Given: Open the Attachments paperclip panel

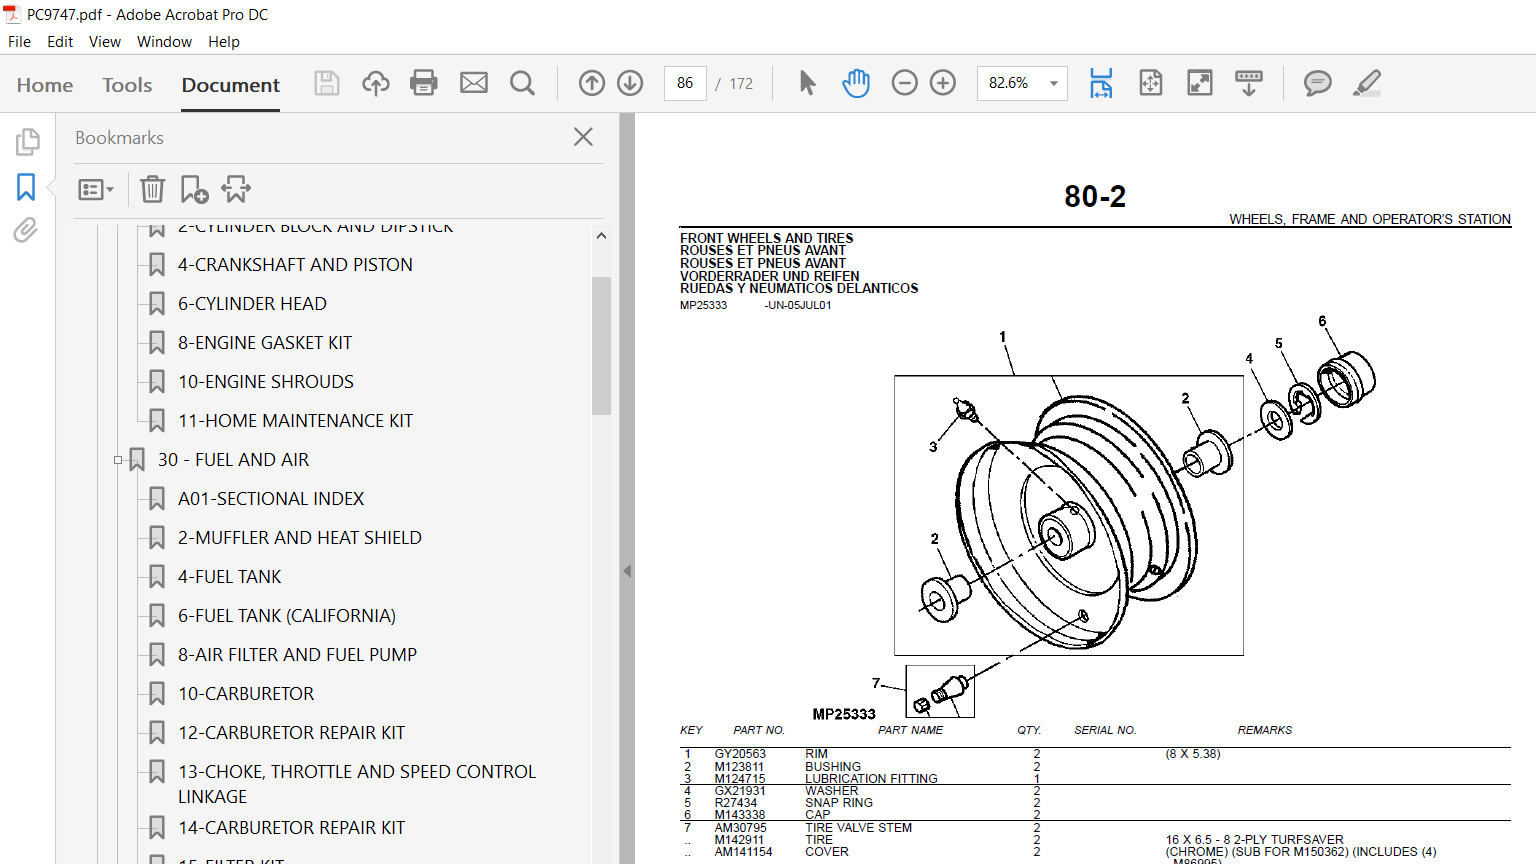Looking at the screenshot, I should pyautogui.click(x=26, y=231).
